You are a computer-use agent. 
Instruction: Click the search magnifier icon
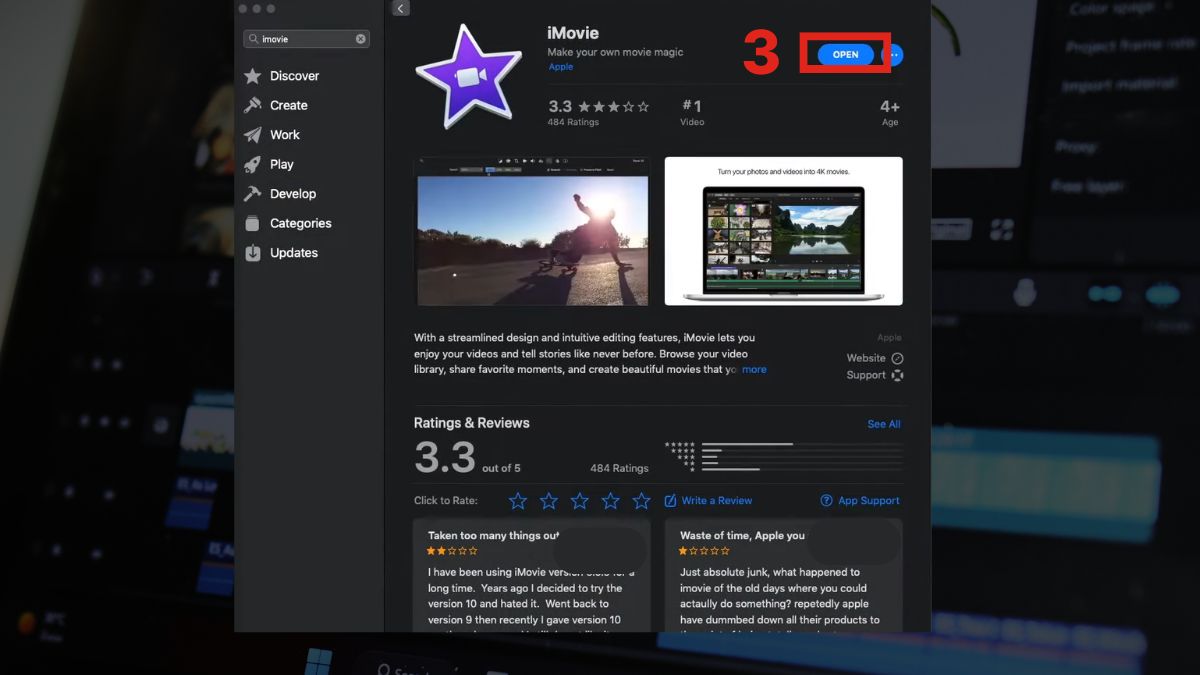point(253,39)
